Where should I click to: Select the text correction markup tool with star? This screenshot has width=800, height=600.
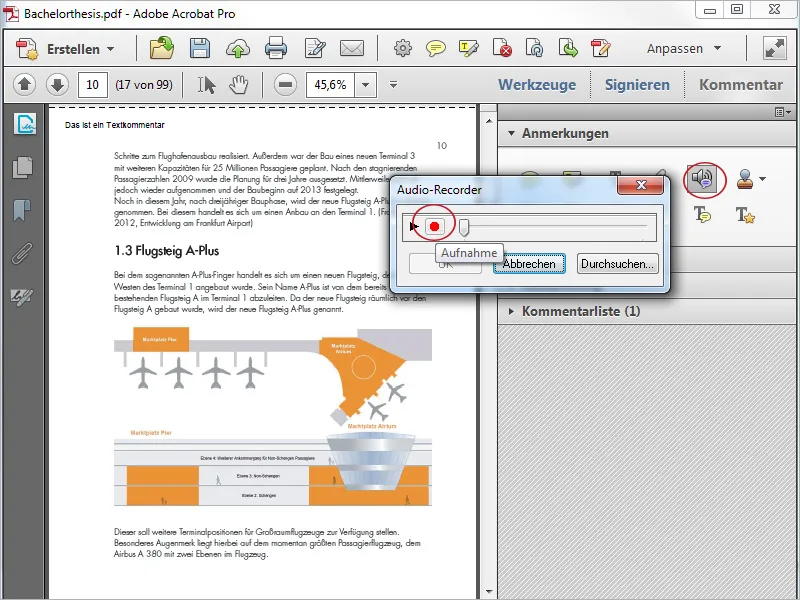pyautogui.click(x=745, y=215)
